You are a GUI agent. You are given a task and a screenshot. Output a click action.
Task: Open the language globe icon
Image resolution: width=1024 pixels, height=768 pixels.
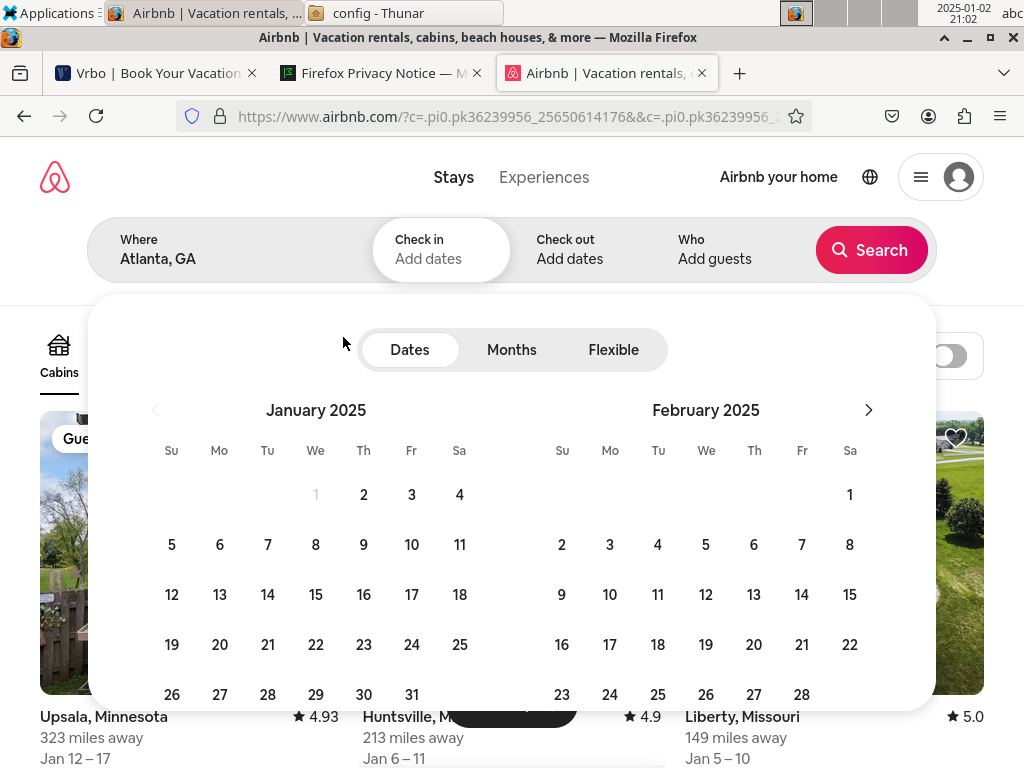tap(870, 177)
